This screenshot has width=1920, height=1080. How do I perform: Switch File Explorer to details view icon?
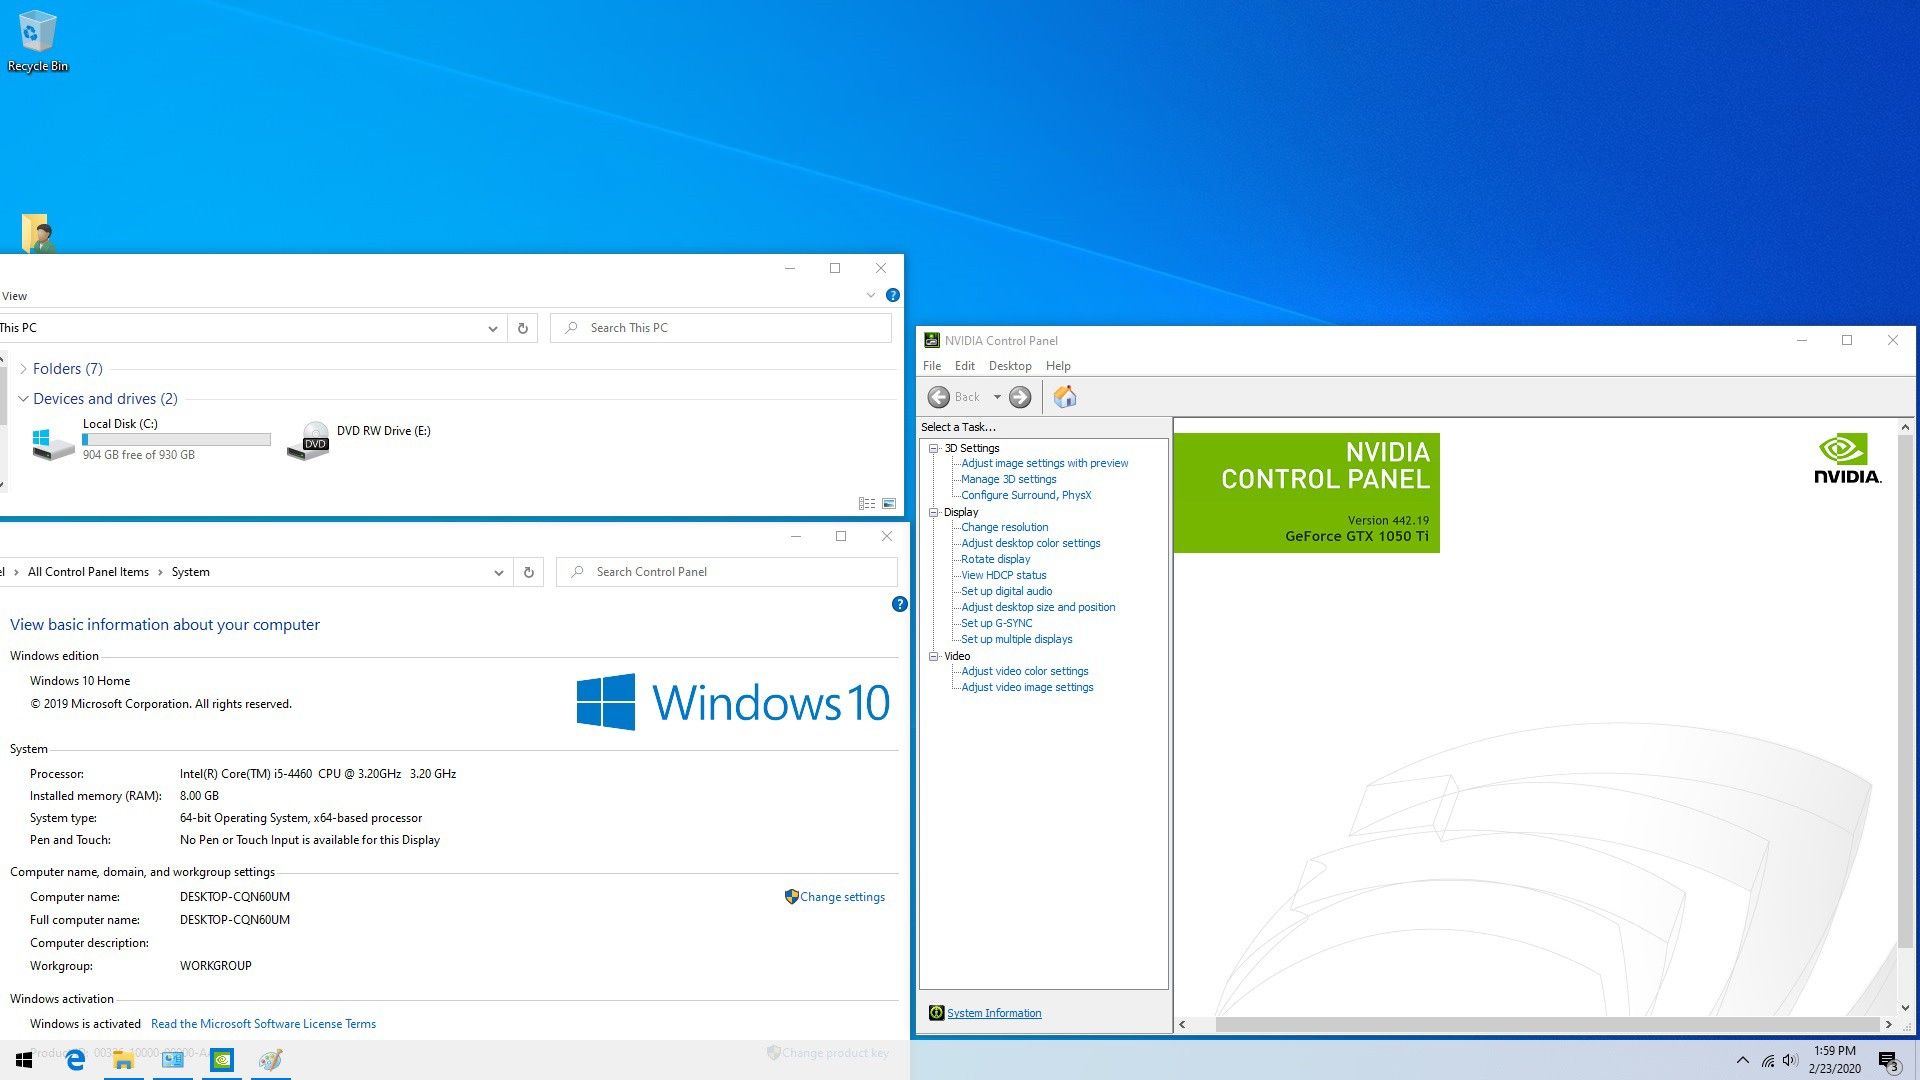tap(867, 504)
